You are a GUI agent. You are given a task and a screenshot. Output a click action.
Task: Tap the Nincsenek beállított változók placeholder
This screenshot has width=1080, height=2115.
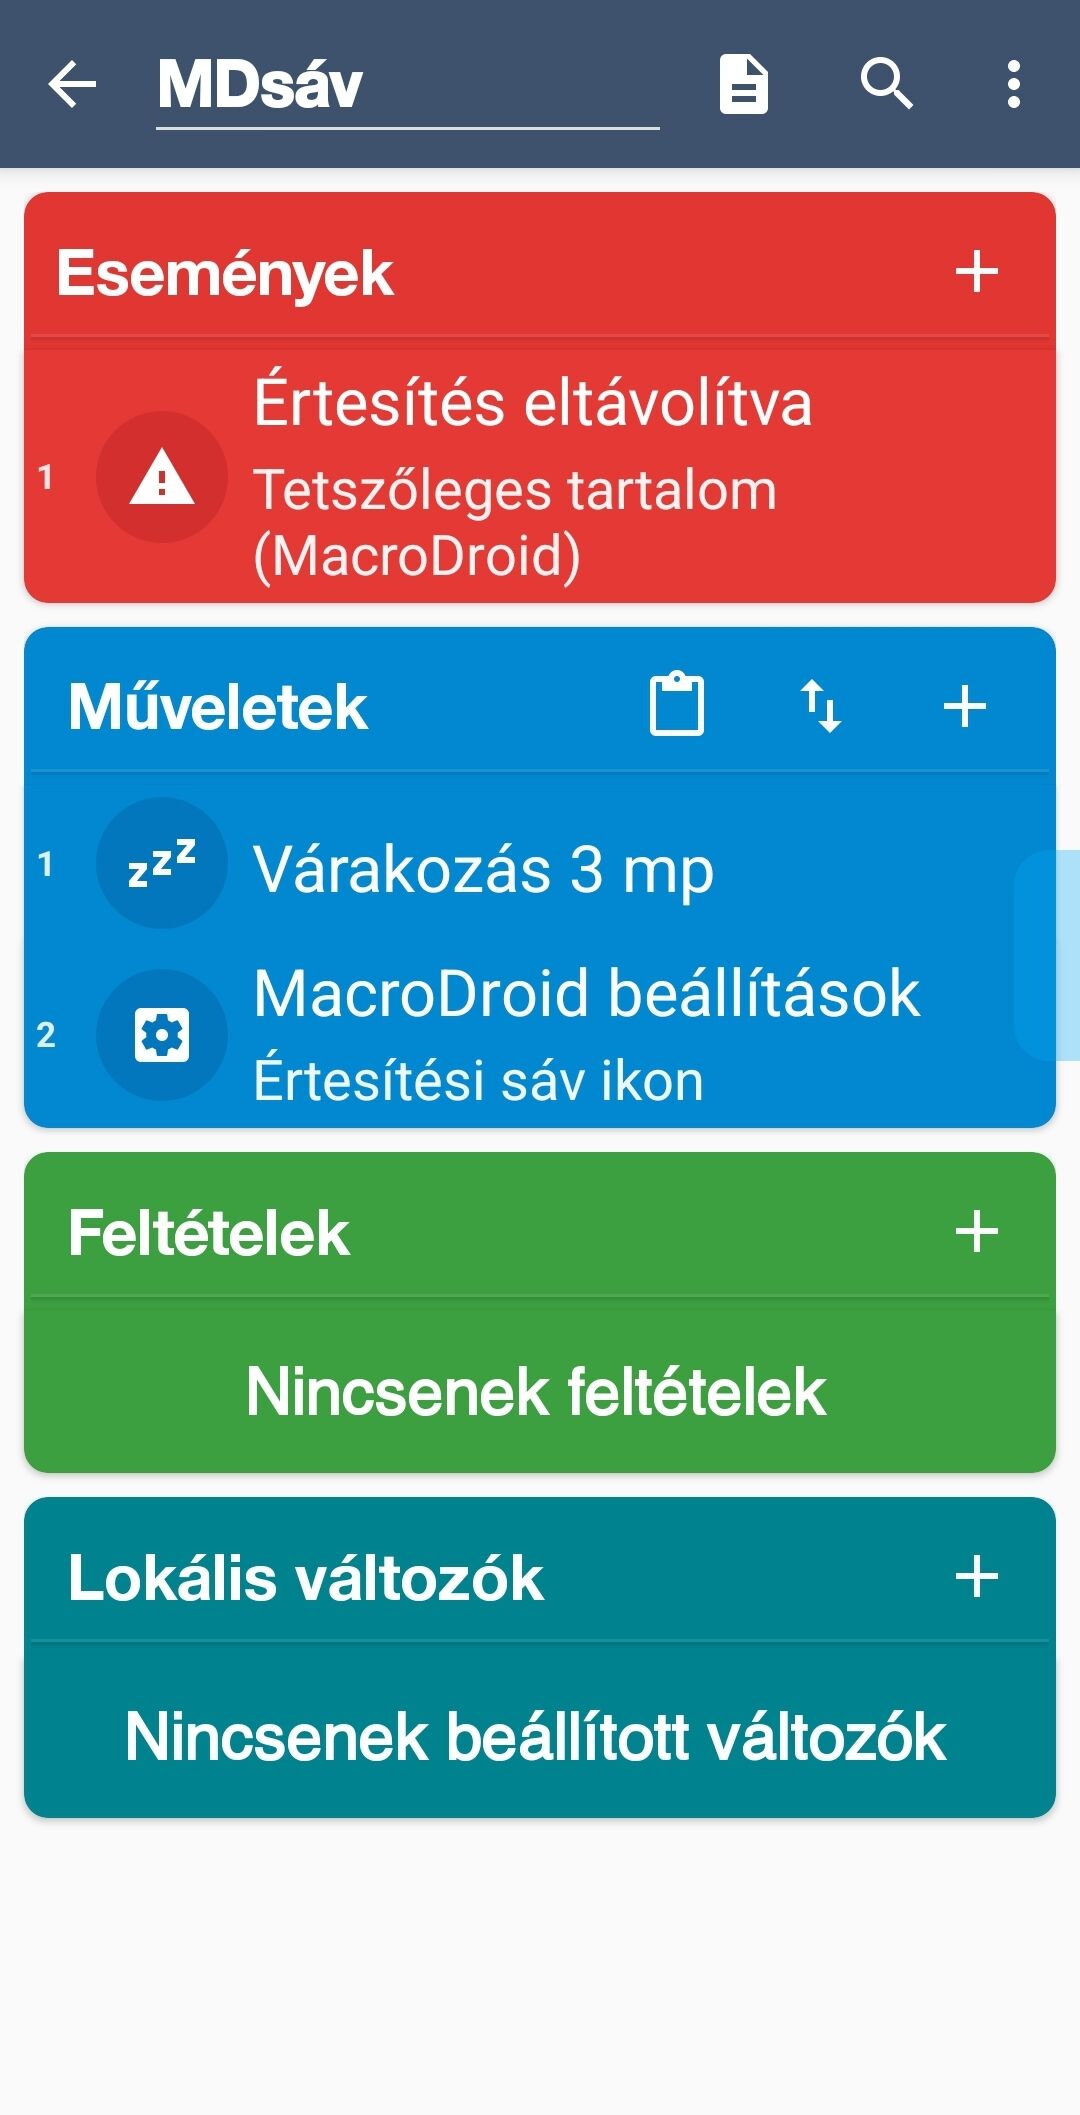click(x=537, y=1736)
